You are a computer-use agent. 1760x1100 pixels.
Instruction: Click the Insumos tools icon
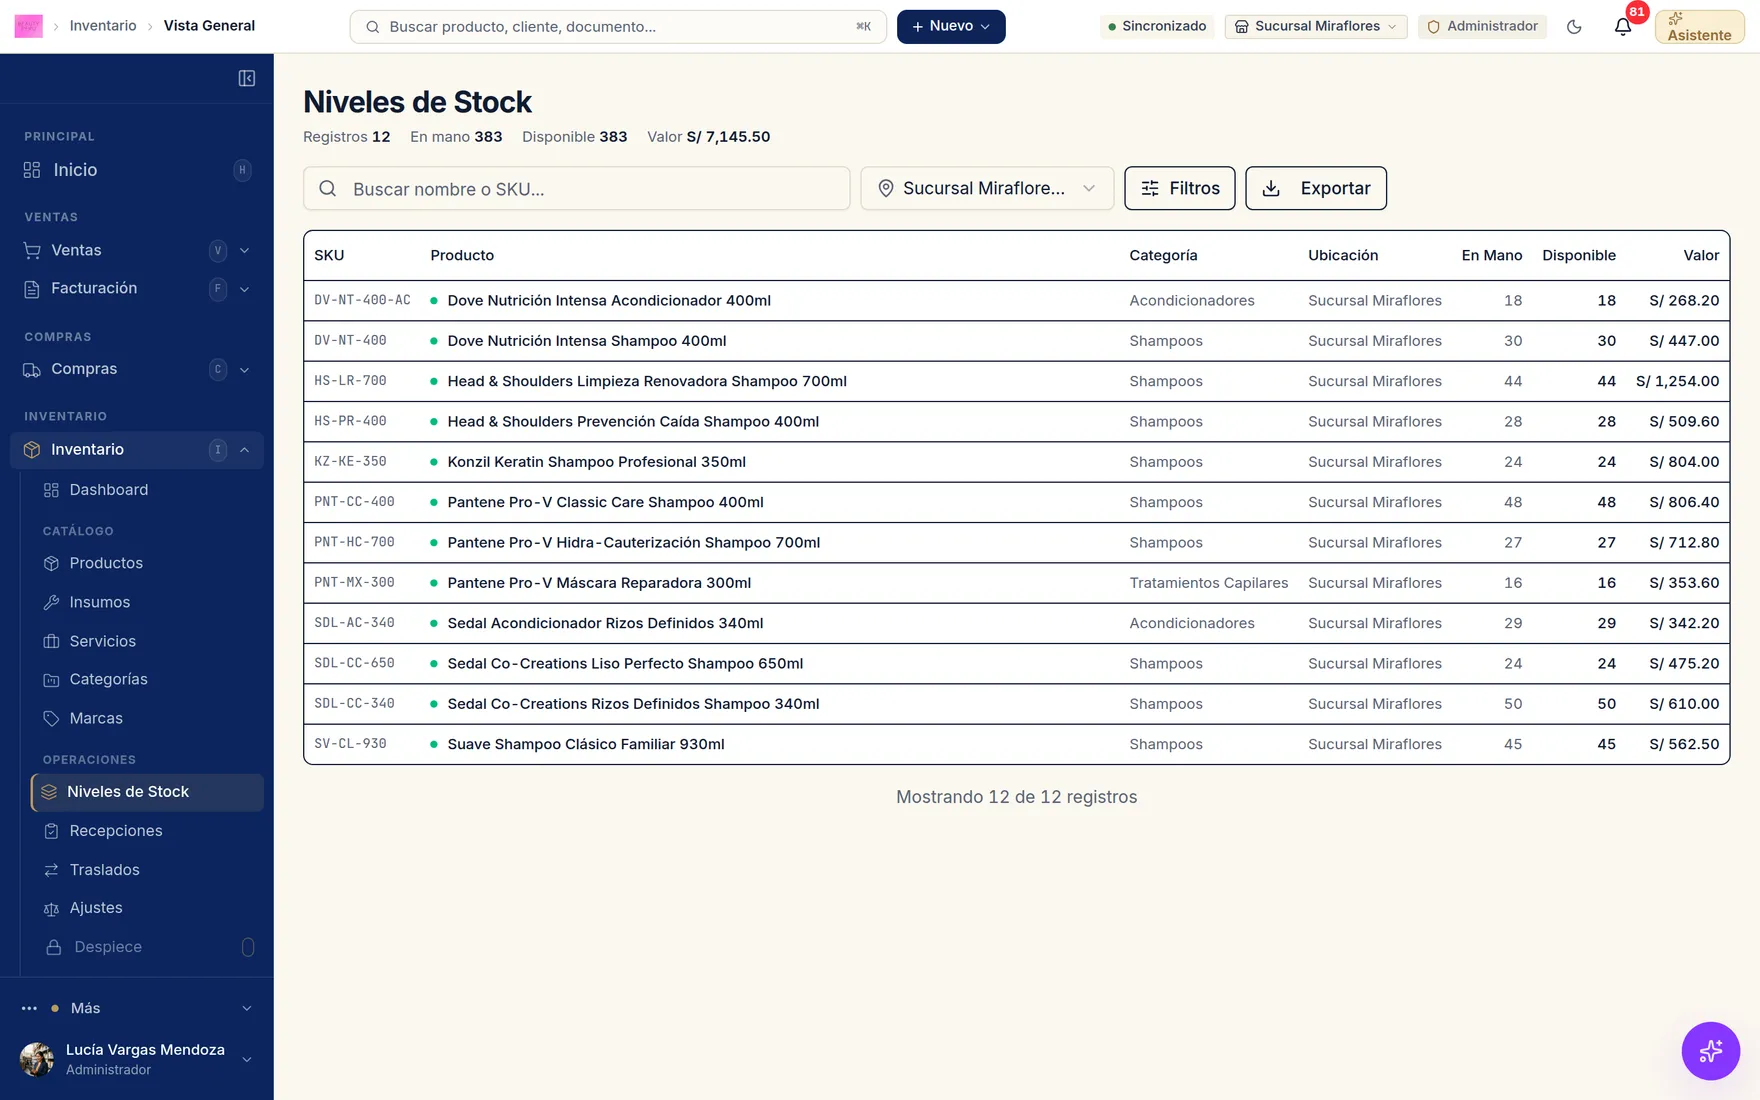pos(51,603)
